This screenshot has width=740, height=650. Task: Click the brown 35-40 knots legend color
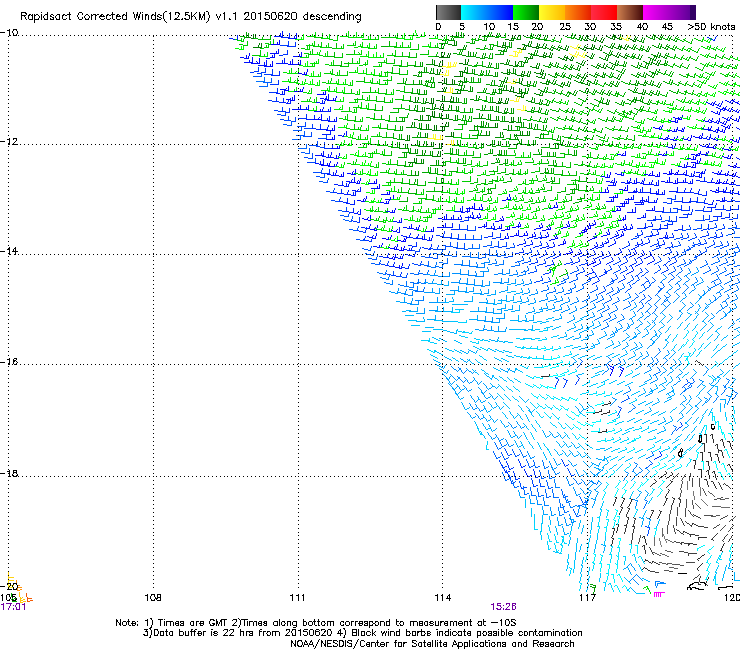630,12
